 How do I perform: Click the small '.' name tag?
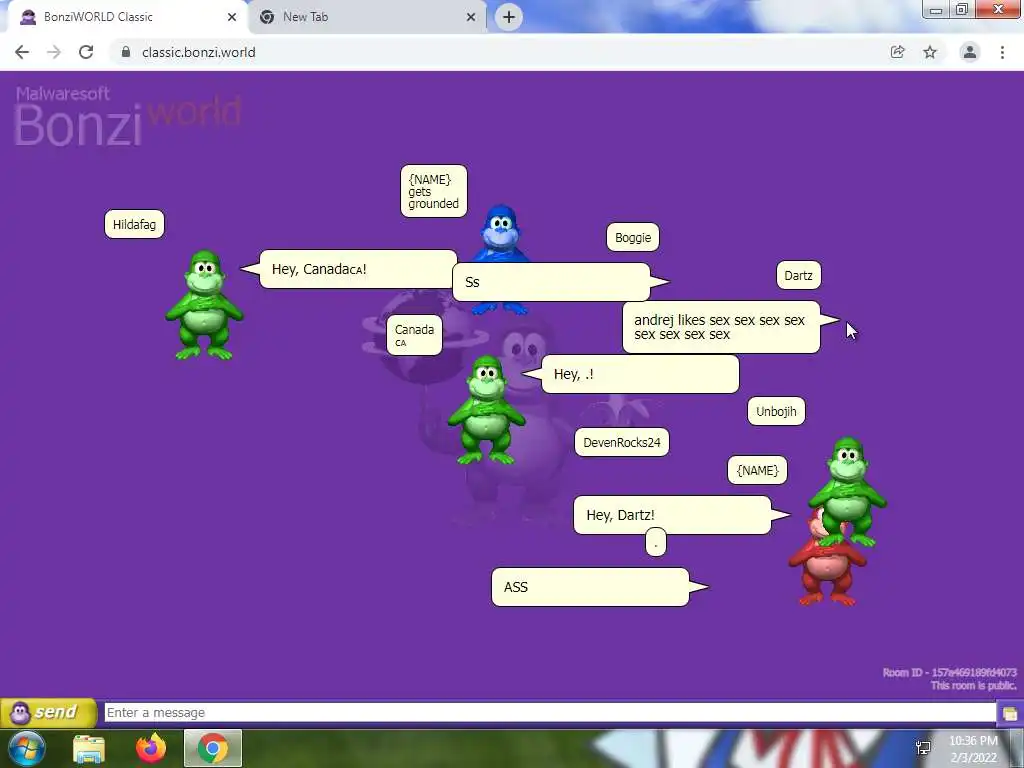tap(656, 543)
